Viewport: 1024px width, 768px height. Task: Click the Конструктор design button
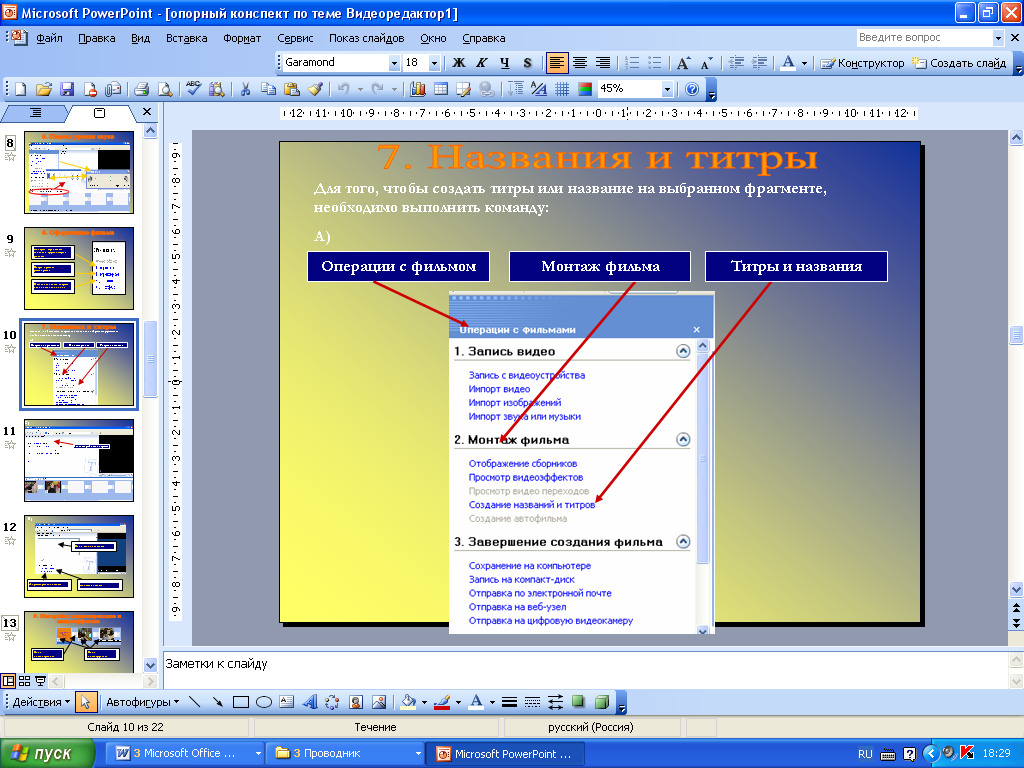862,63
